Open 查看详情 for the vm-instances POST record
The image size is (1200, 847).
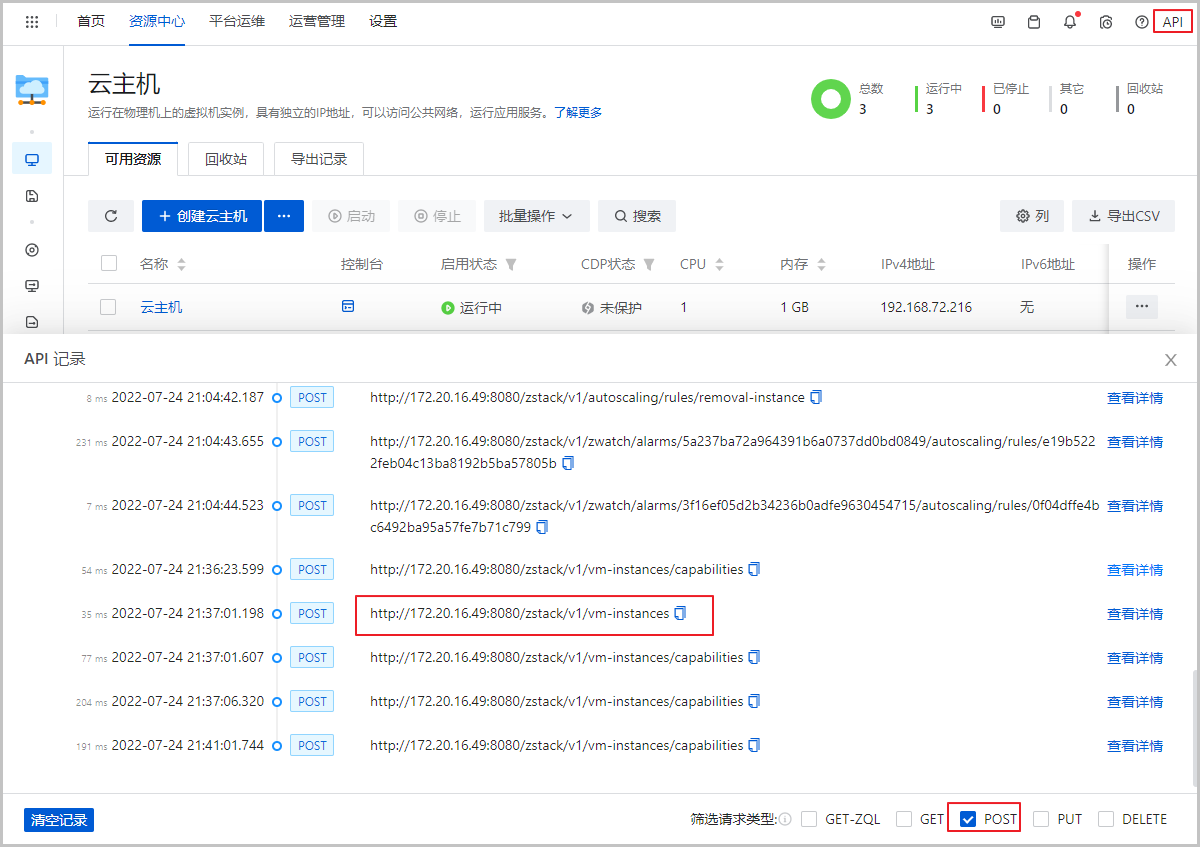click(1135, 613)
